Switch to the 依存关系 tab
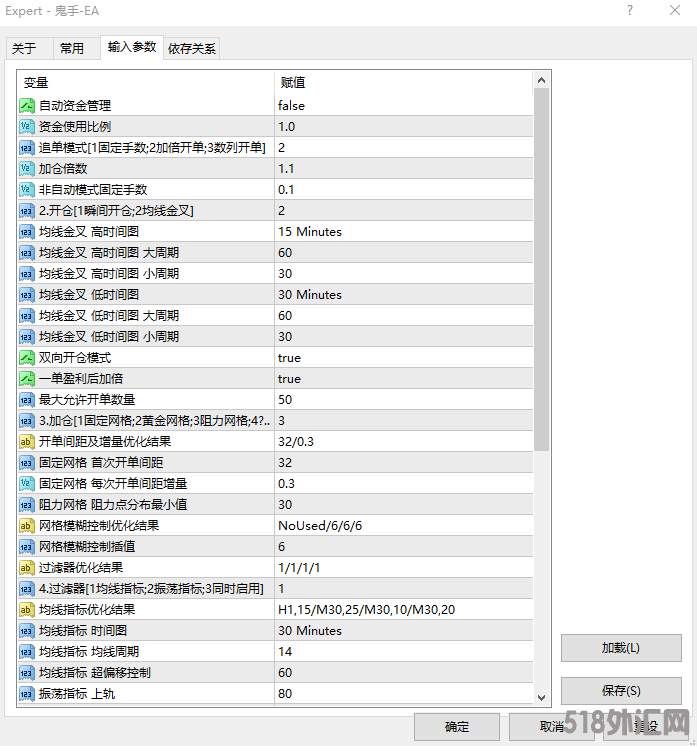Image resolution: width=697 pixels, height=746 pixels. 192,48
